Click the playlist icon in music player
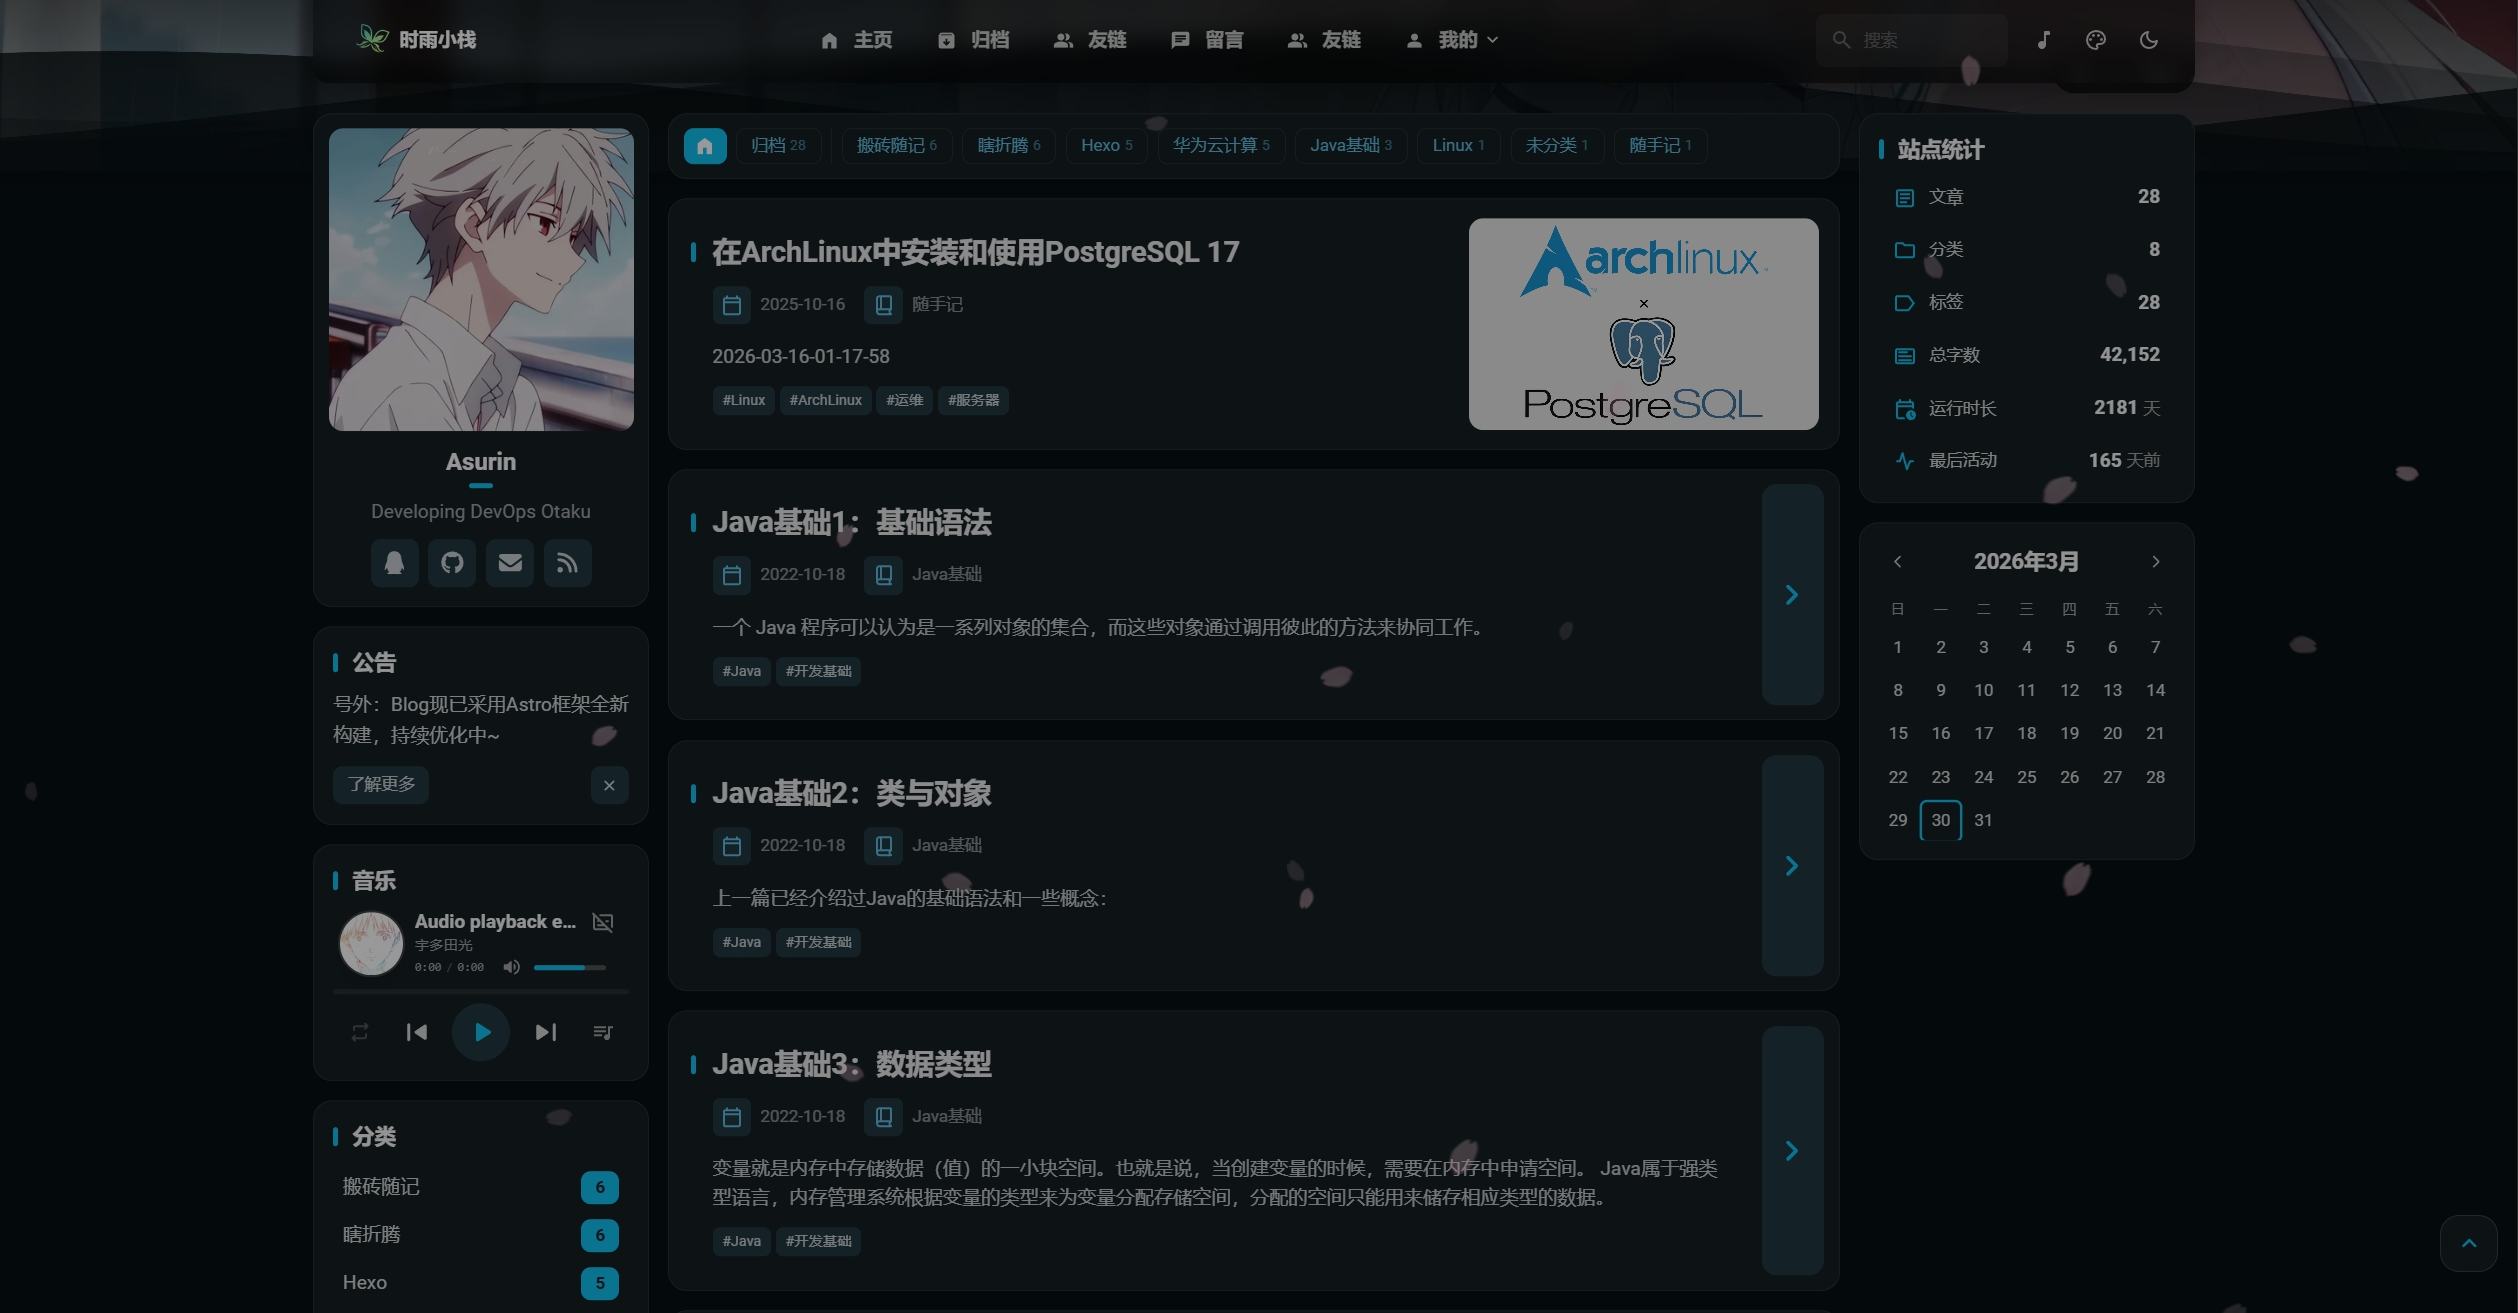 click(x=602, y=1032)
